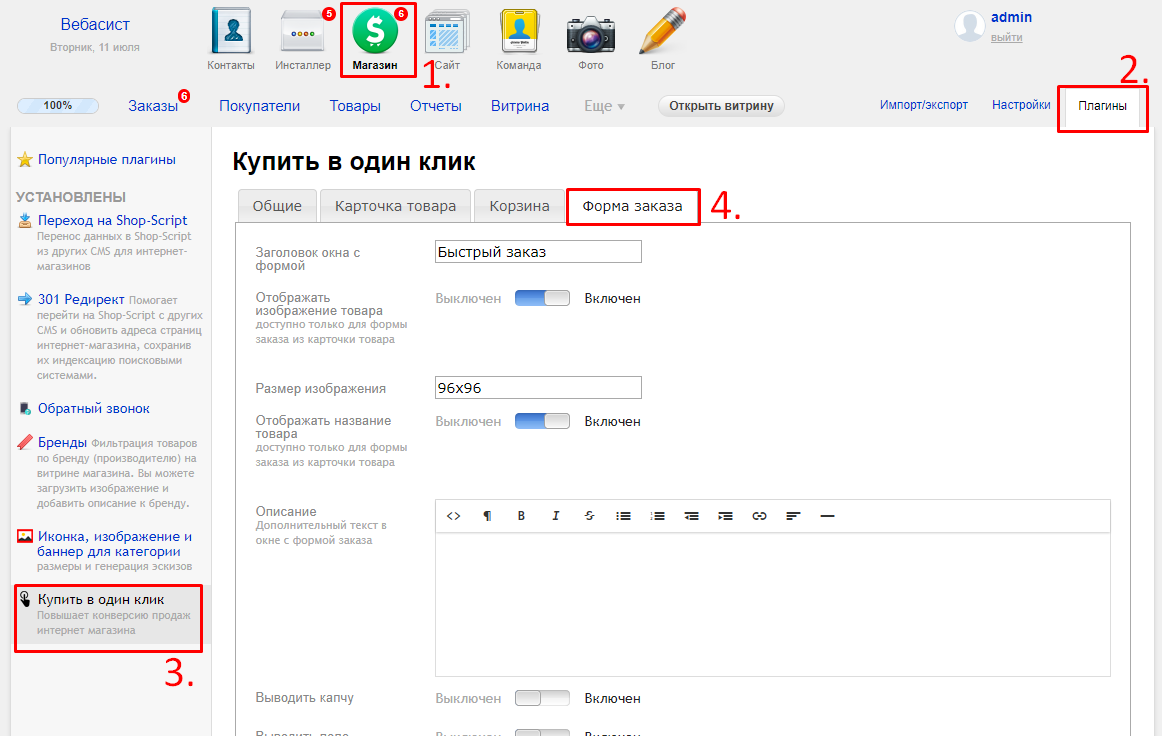Viewport: 1162px width, 736px height.
Task: Click the bold formatting icon in editor
Action: (521, 516)
